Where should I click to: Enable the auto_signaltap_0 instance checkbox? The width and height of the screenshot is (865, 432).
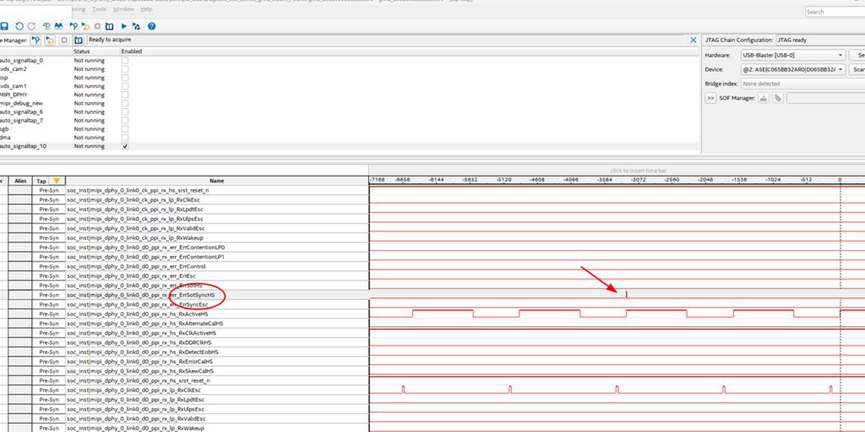coord(125,61)
